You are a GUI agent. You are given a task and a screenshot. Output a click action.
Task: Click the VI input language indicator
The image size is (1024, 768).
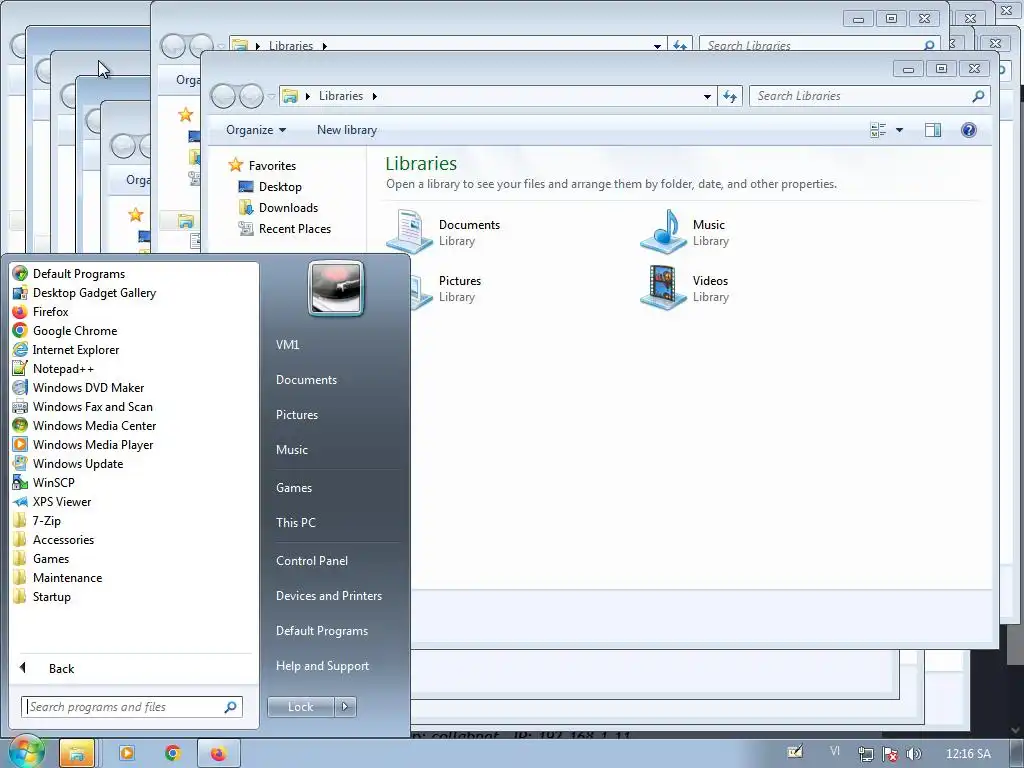[835, 751]
